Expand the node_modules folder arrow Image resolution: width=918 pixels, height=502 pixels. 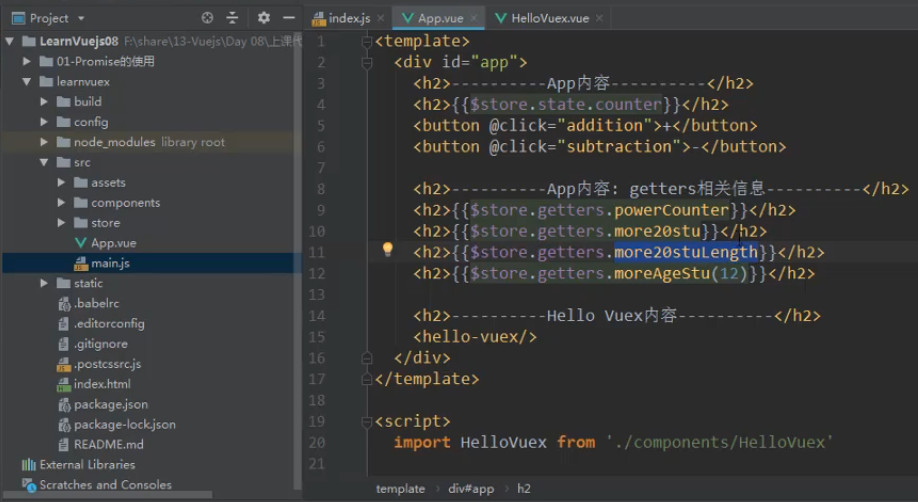click(x=44, y=142)
